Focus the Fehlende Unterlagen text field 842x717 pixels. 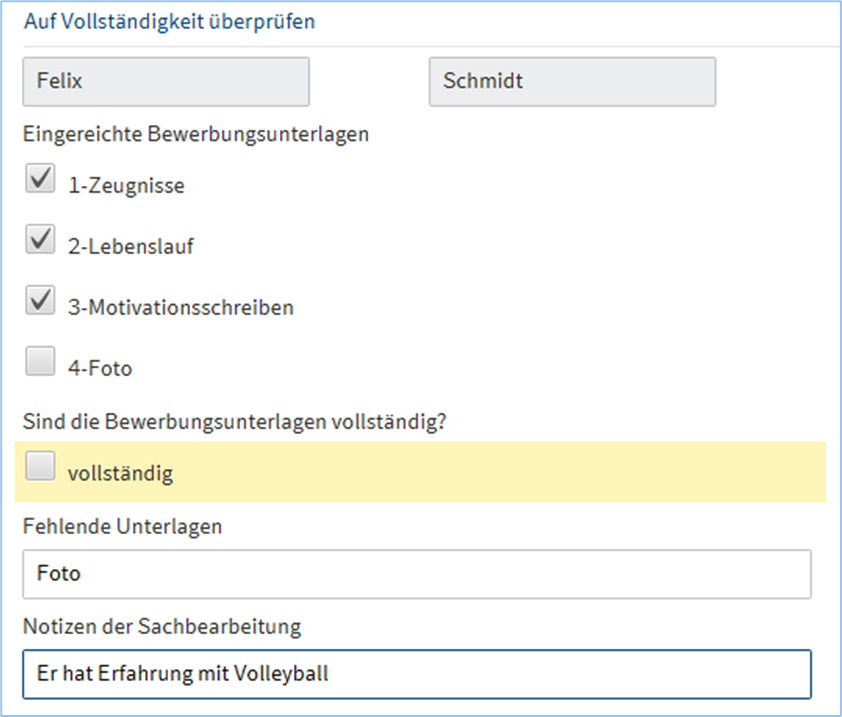(416, 574)
